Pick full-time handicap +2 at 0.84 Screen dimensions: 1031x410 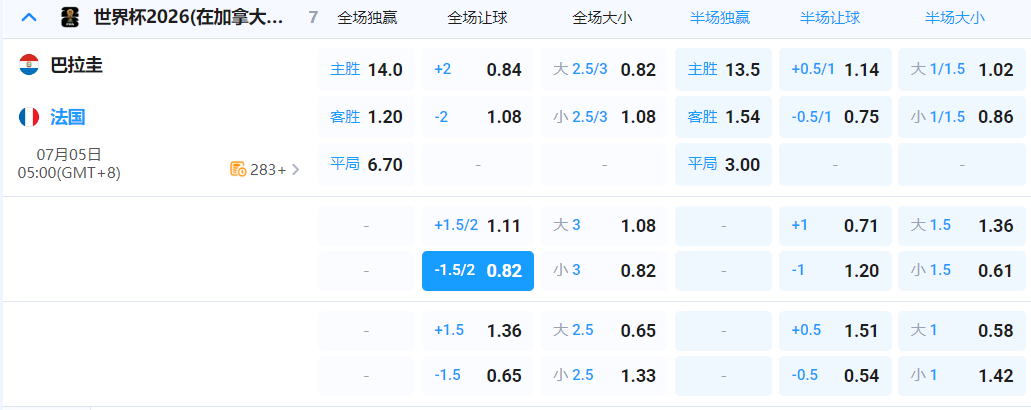pyautogui.click(x=478, y=69)
